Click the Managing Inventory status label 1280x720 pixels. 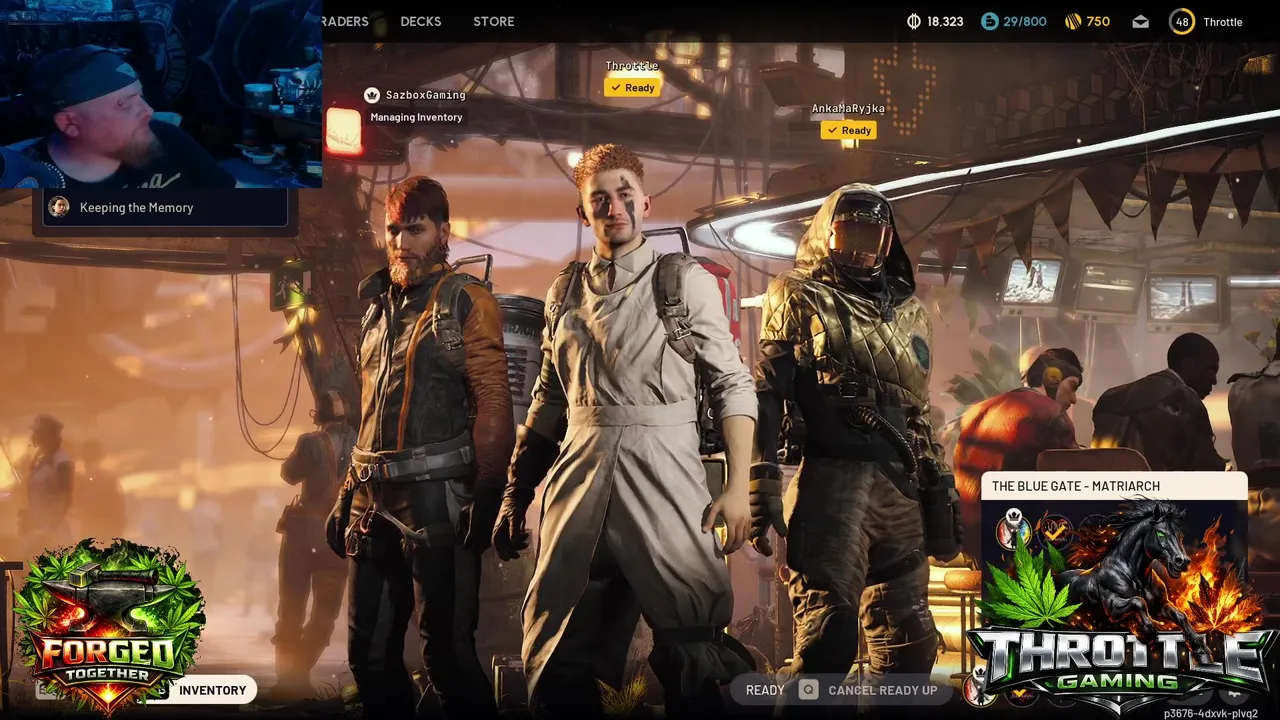(x=416, y=117)
